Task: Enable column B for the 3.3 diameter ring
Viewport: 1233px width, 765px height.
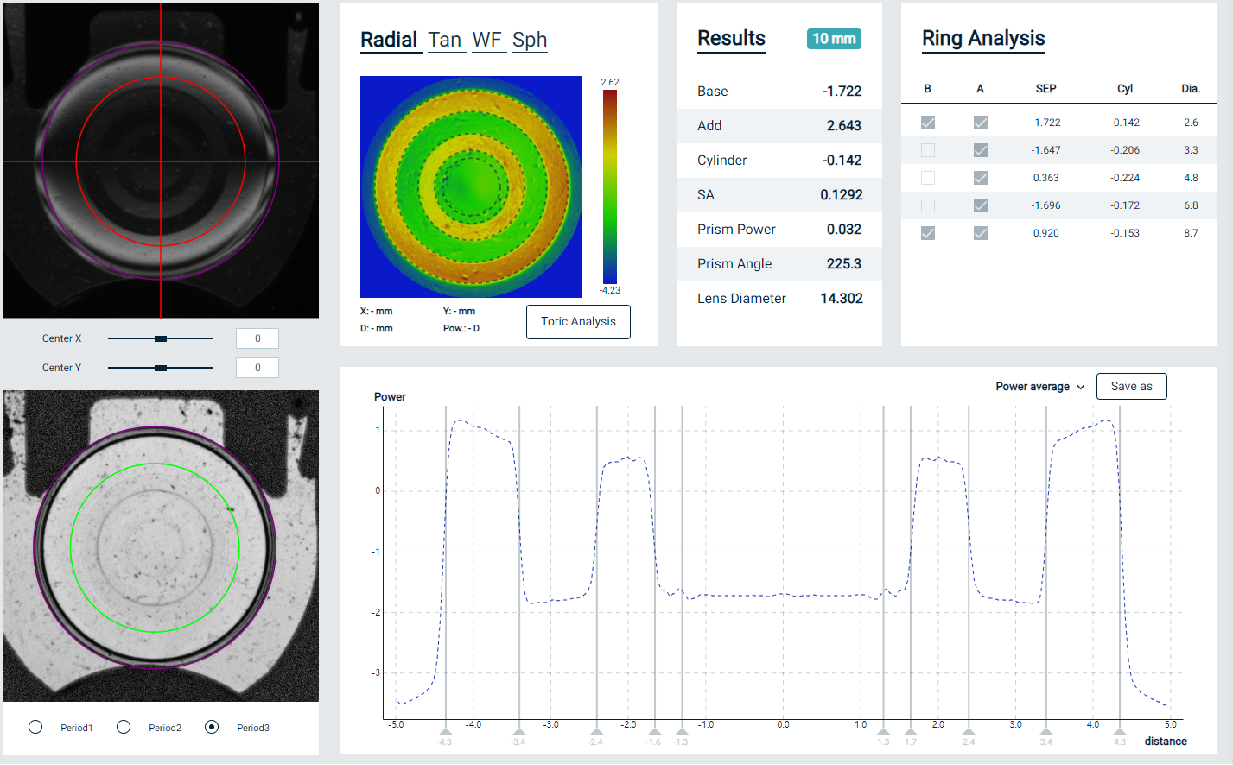Action: click(928, 150)
